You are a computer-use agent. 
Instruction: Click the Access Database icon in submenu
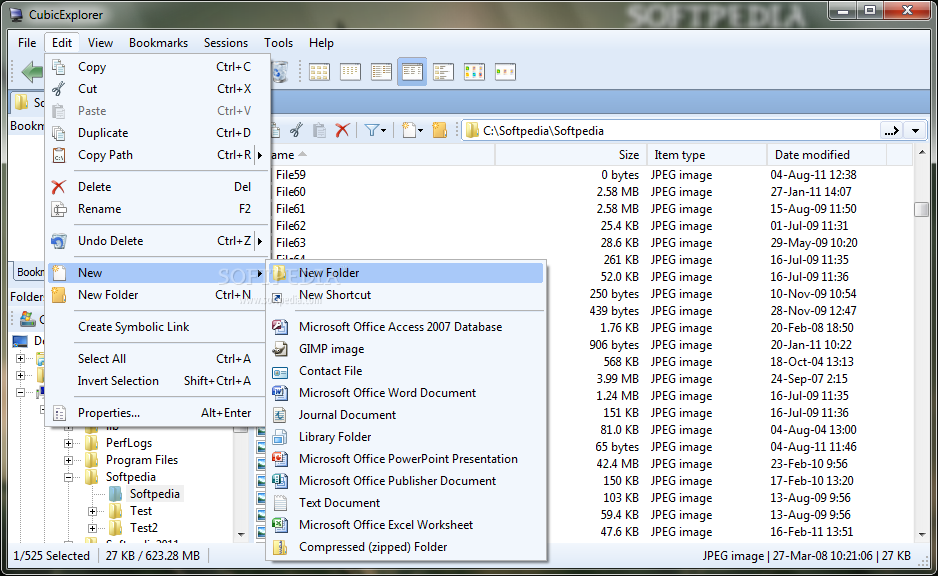[x=280, y=327]
